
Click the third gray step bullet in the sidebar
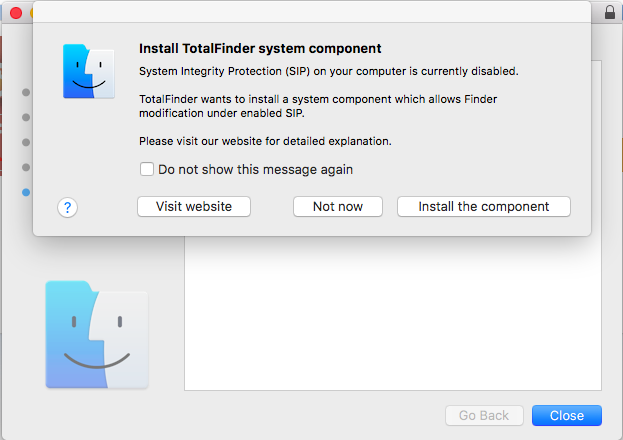pos(26,142)
